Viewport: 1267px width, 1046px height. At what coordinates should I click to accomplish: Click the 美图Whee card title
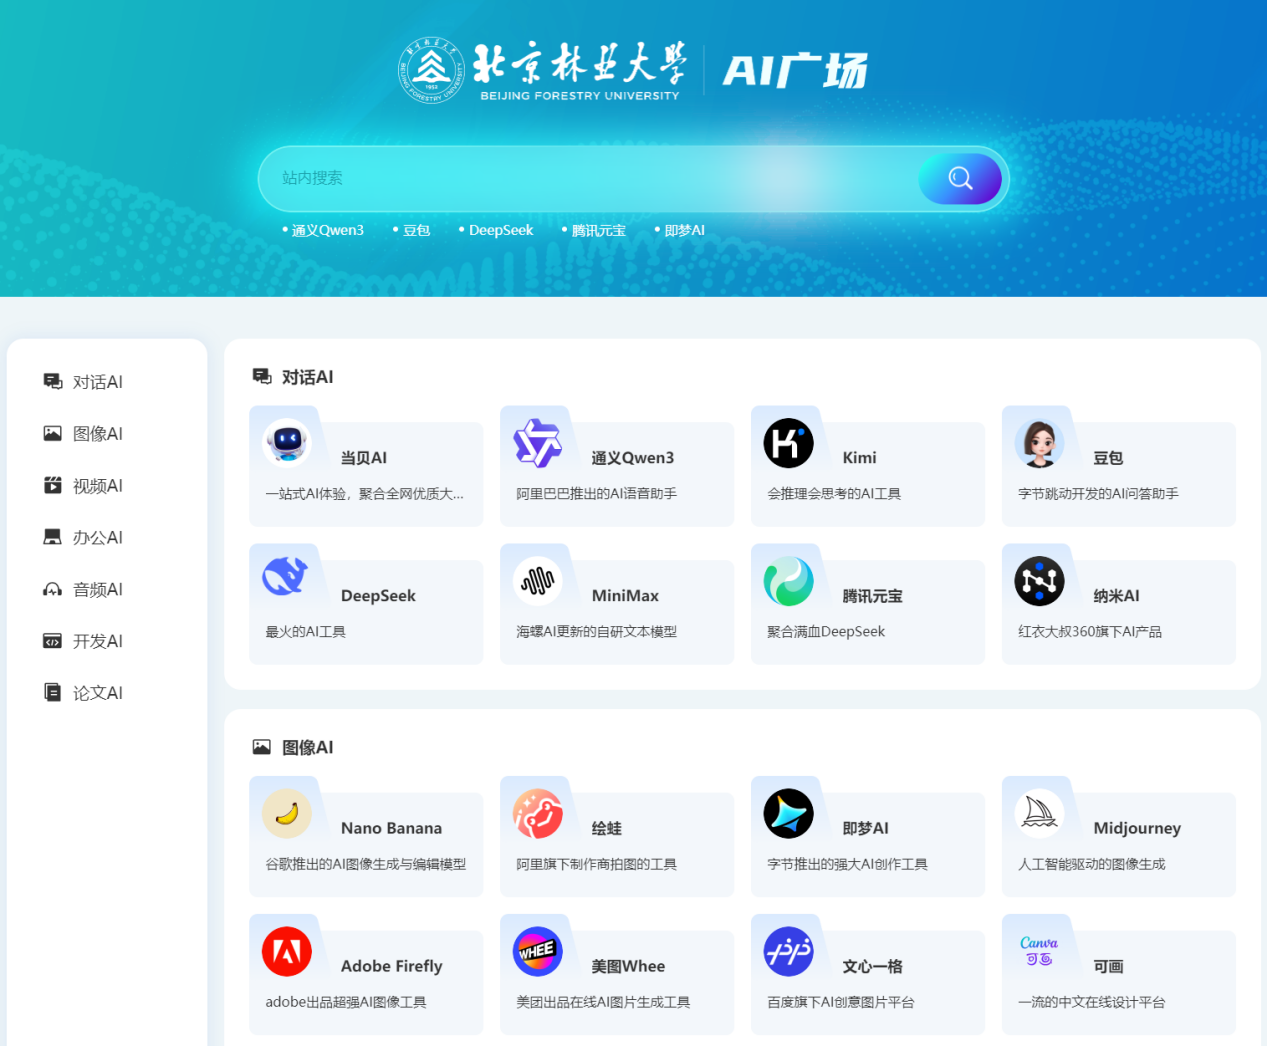pyautogui.click(x=629, y=967)
